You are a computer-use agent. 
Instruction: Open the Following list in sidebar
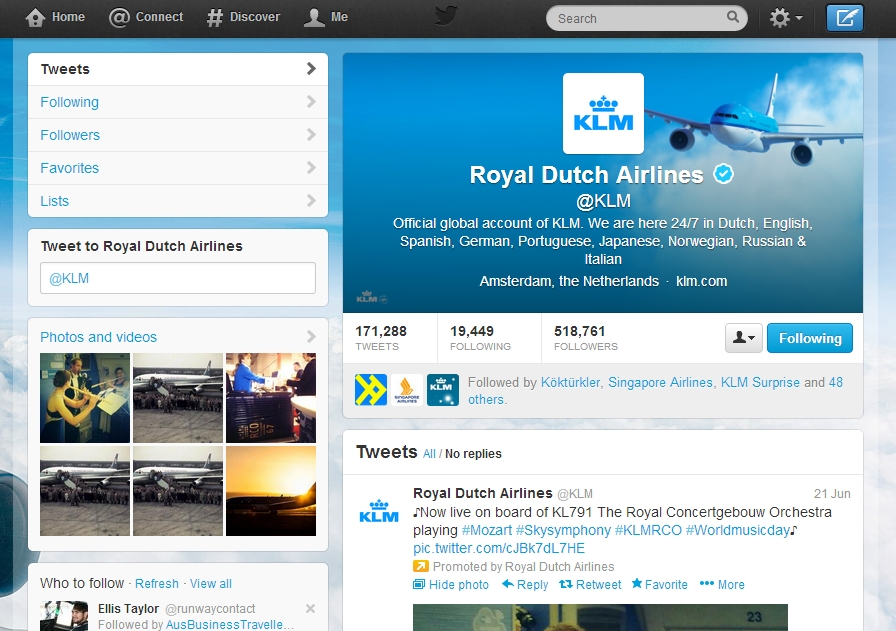tap(178, 102)
